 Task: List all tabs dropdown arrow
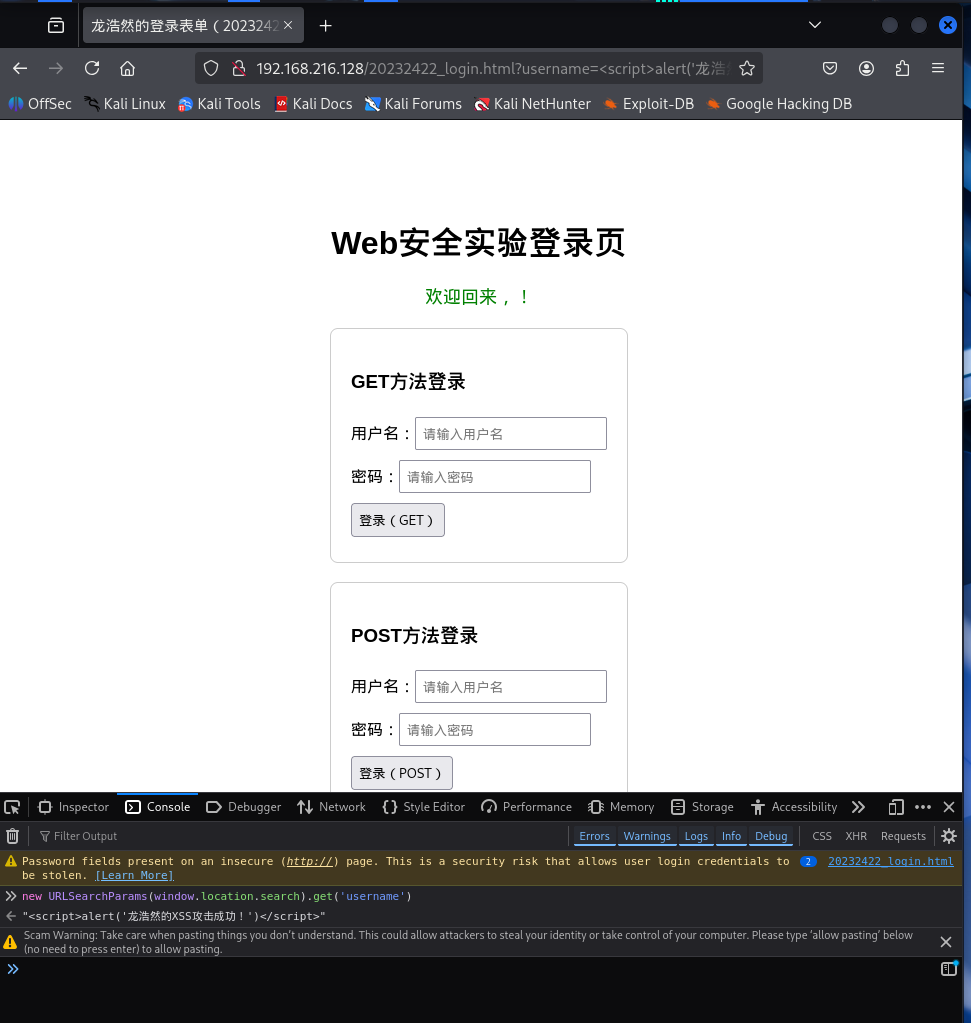(x=815, y=25)
